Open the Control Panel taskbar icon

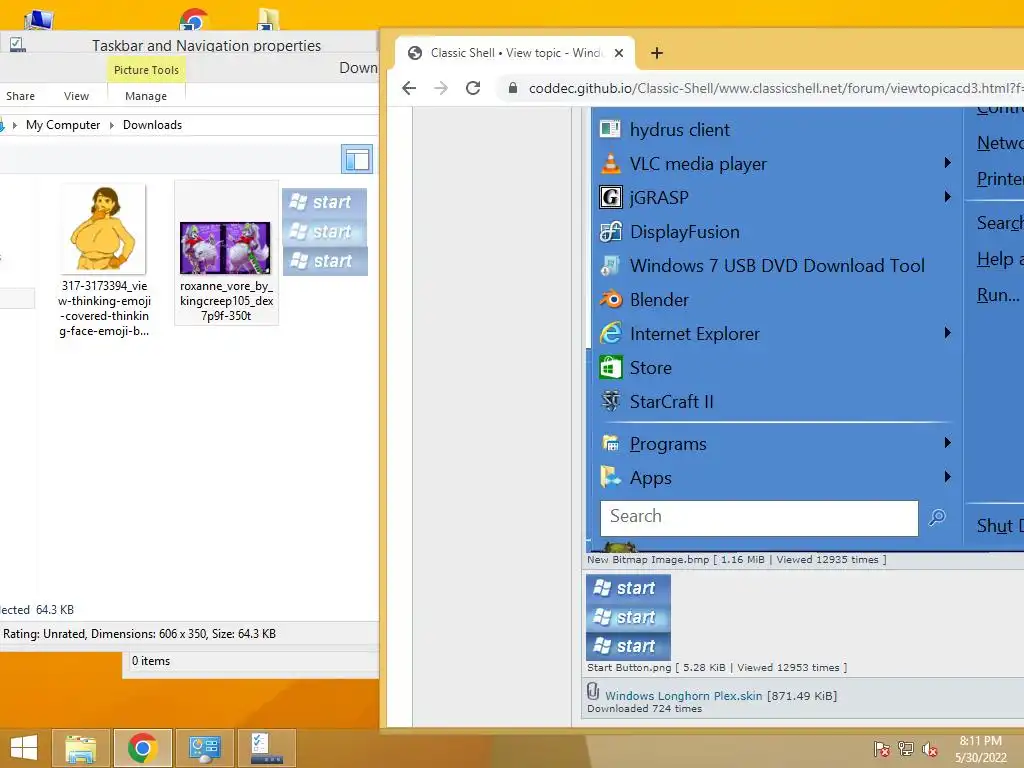pyautogui.click(x=204, y=748)
